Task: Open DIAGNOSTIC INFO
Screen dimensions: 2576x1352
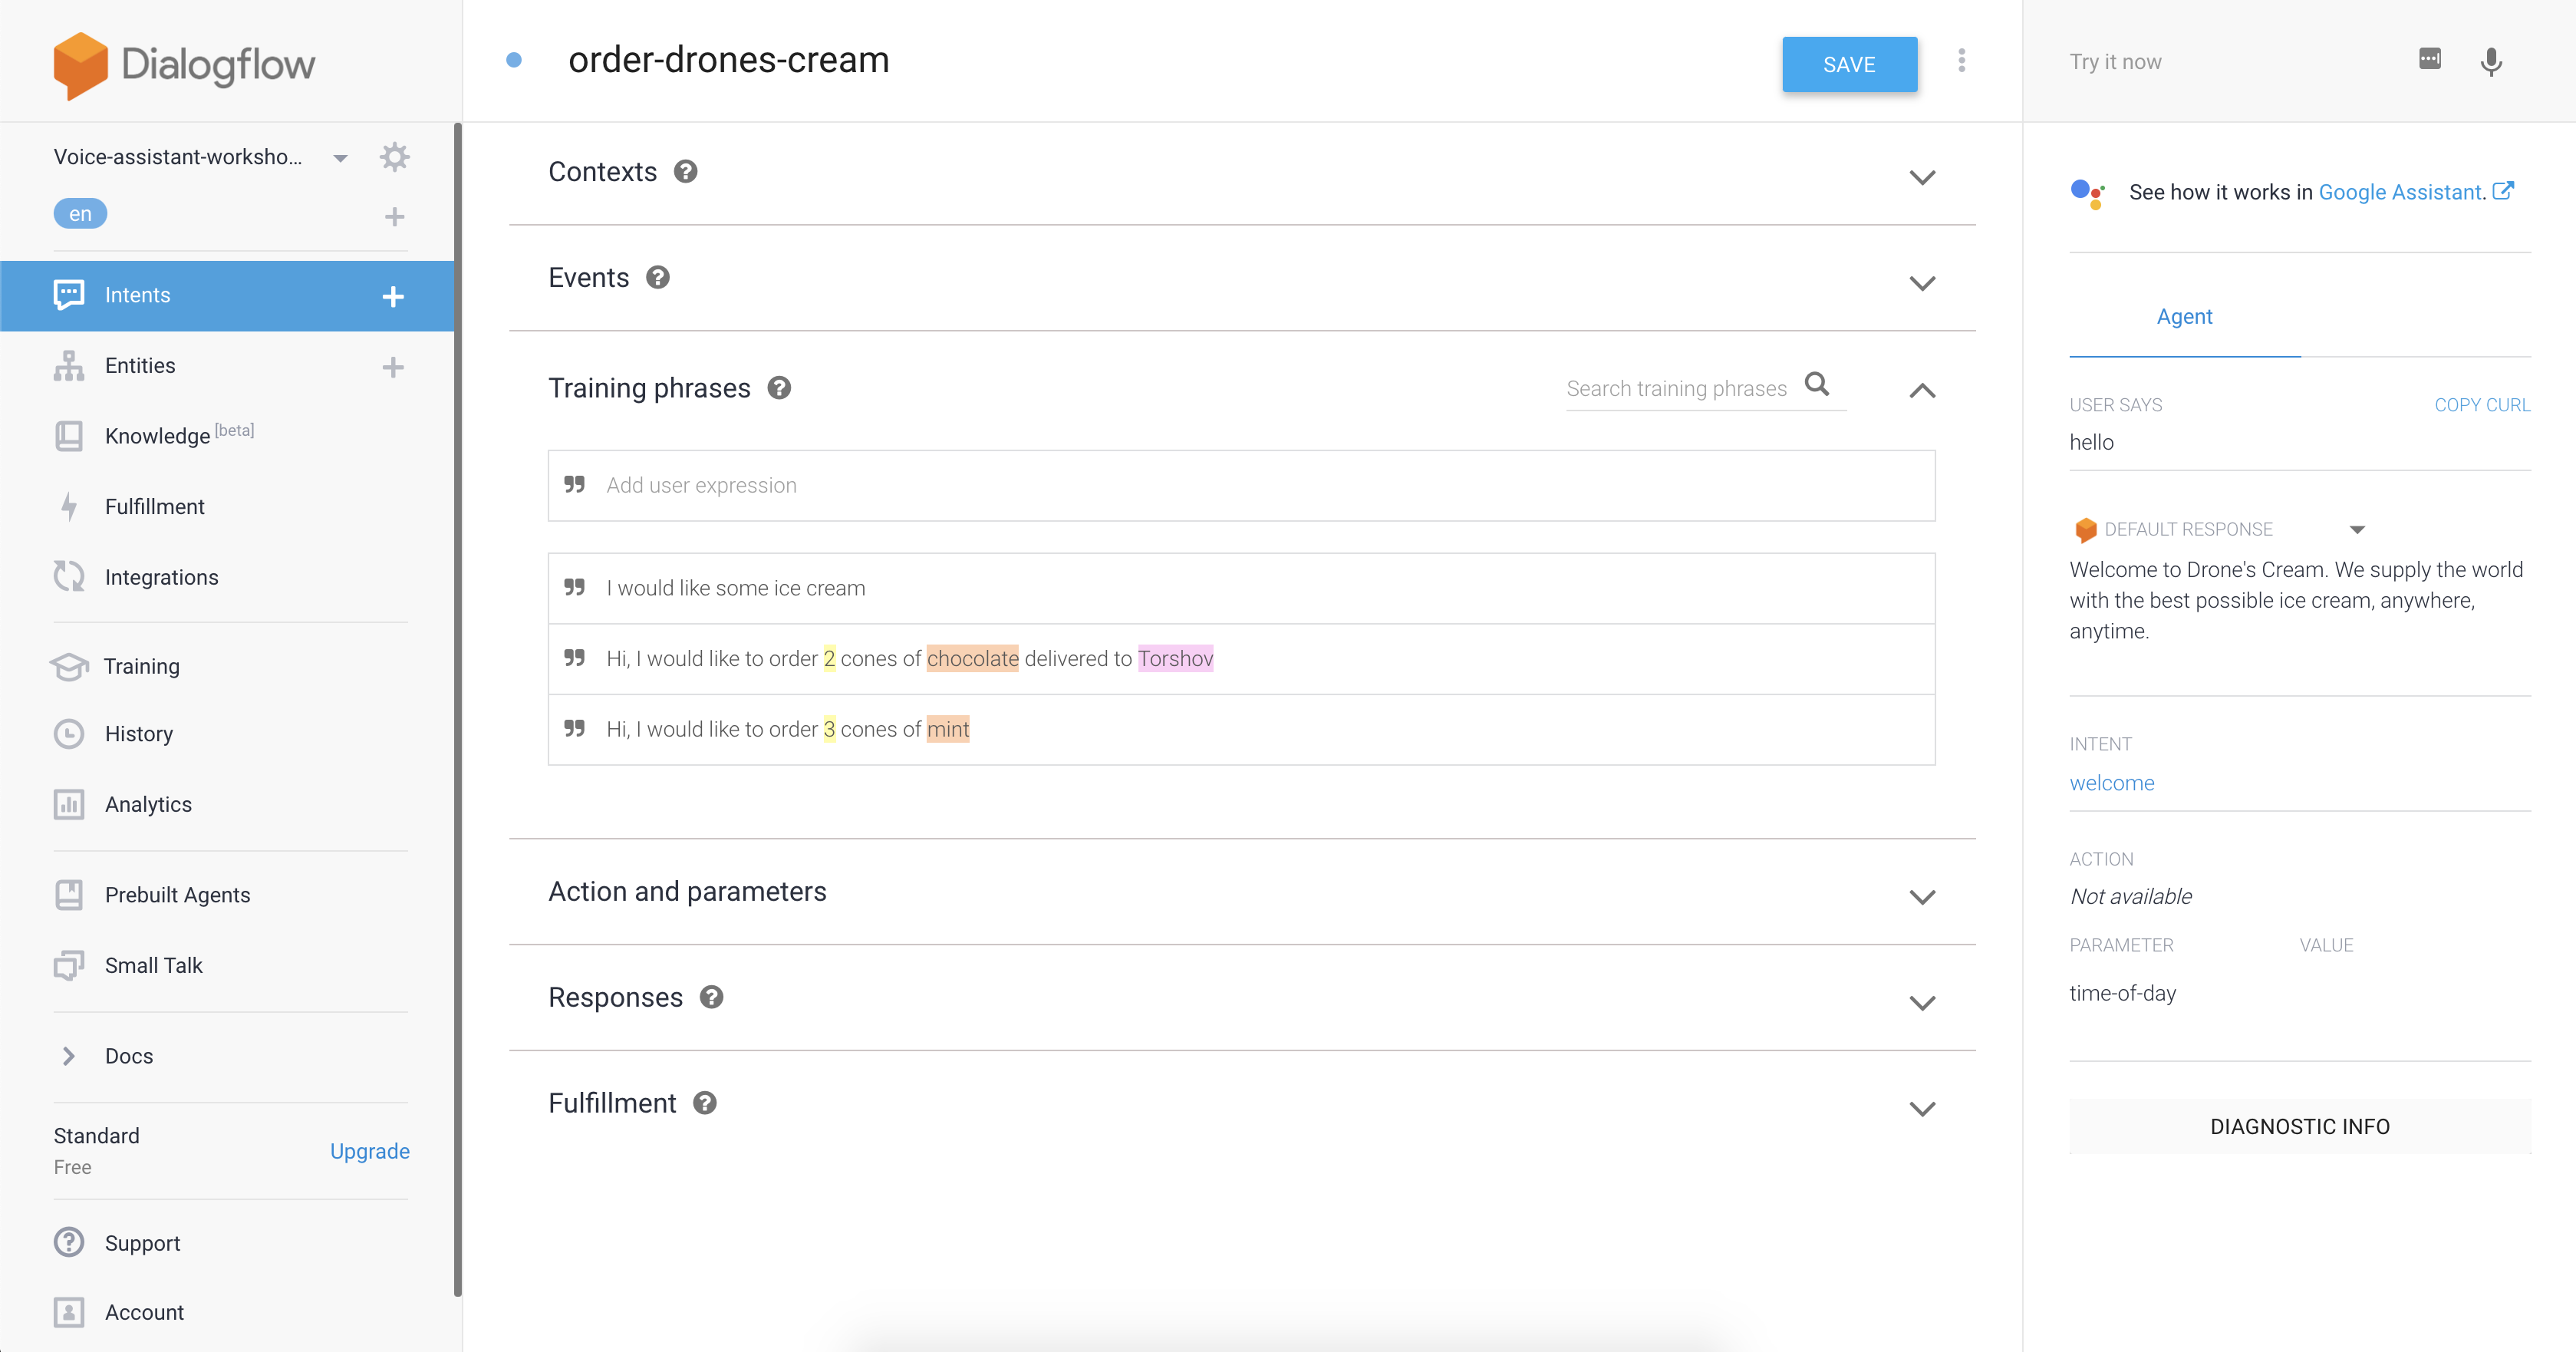Action: point(2300,1126)
